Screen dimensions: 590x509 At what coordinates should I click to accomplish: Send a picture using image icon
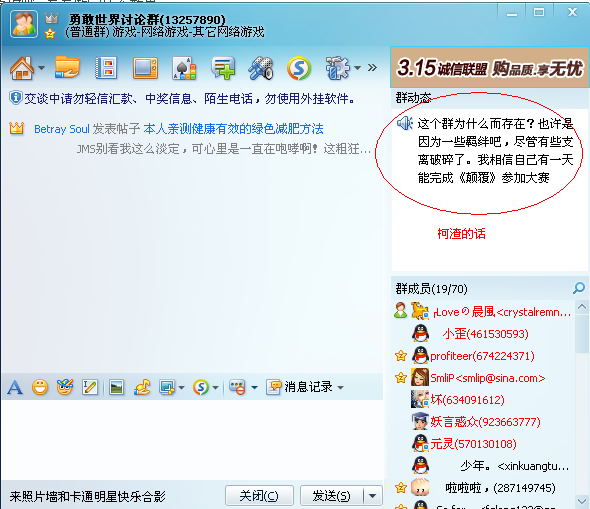[x=116, y=387]
